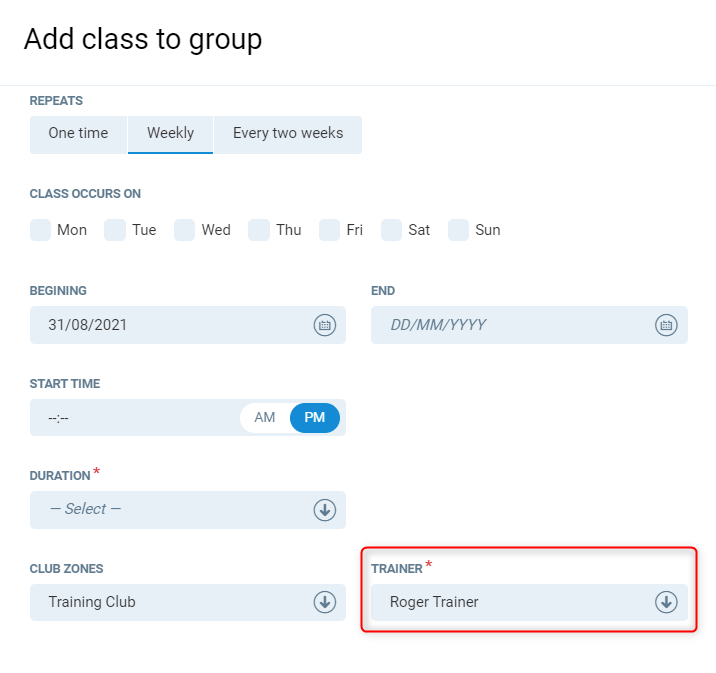
Task: Select the One time repeat option
Action: (x=78, y=134)
